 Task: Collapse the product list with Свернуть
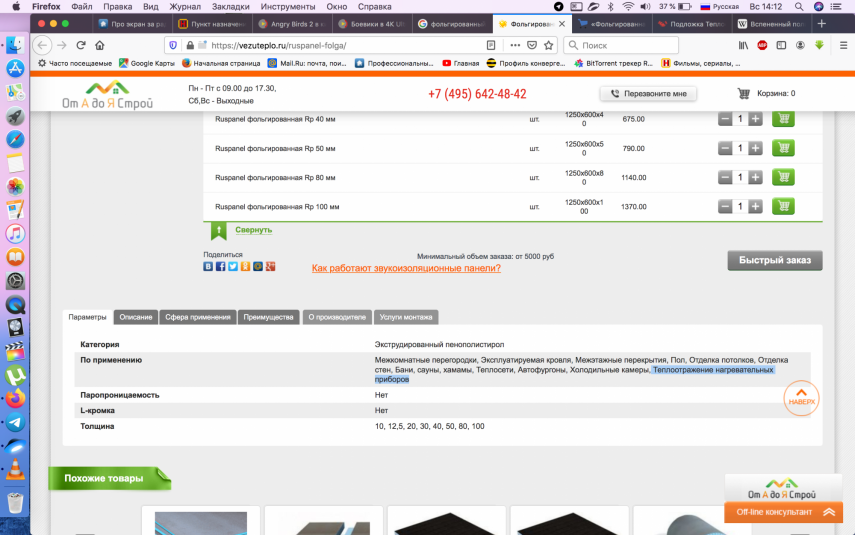click(254, 230)
